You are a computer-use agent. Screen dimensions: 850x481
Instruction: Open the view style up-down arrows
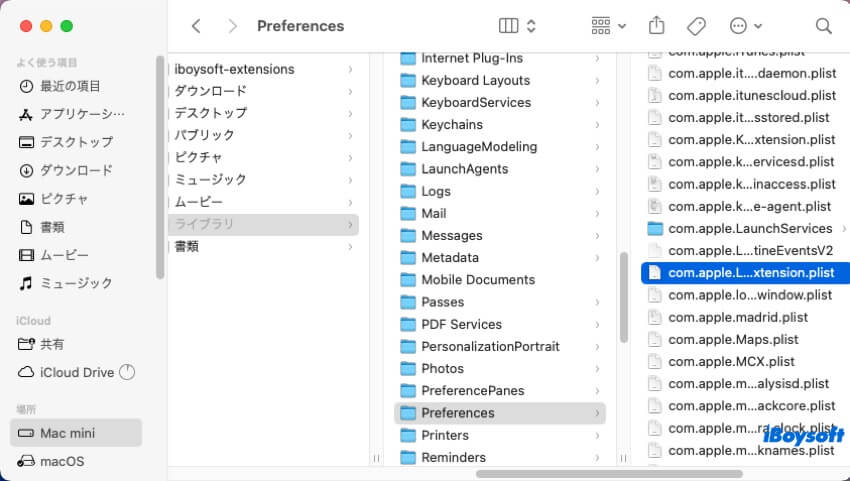tap(531, 26)
